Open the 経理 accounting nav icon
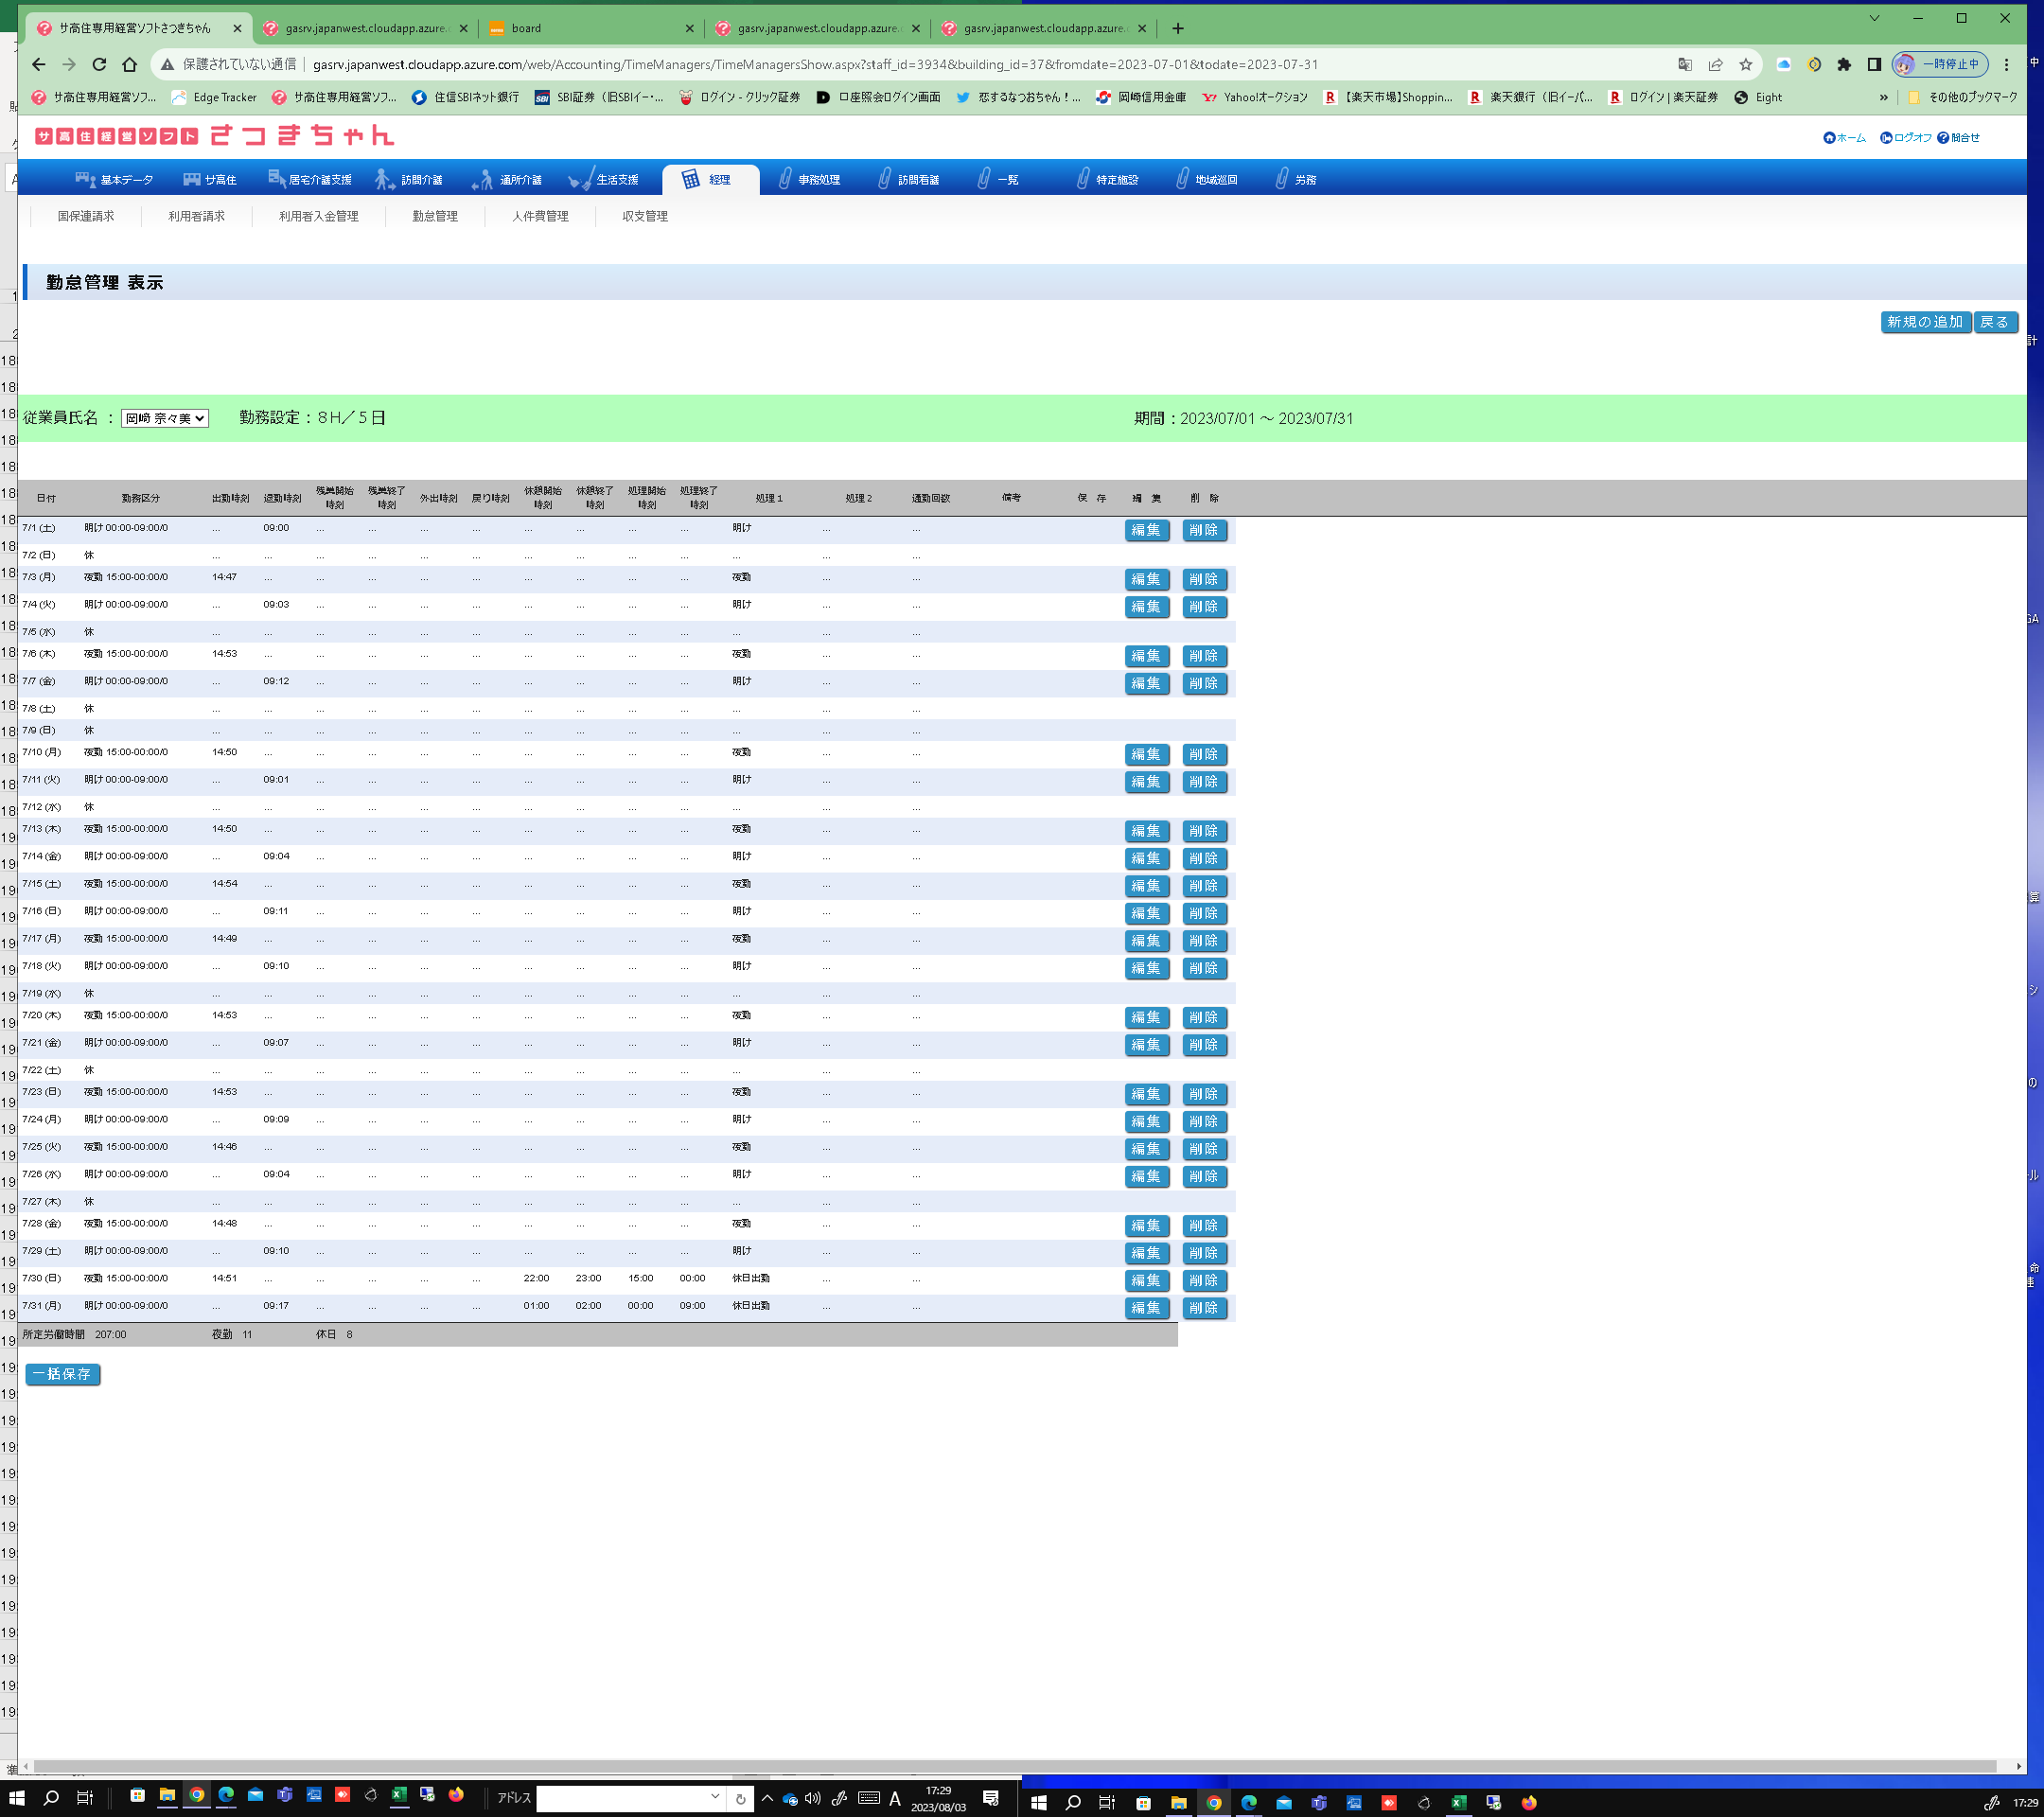Viewport: 2044px width, 1817px height. (x=690, y=179)
